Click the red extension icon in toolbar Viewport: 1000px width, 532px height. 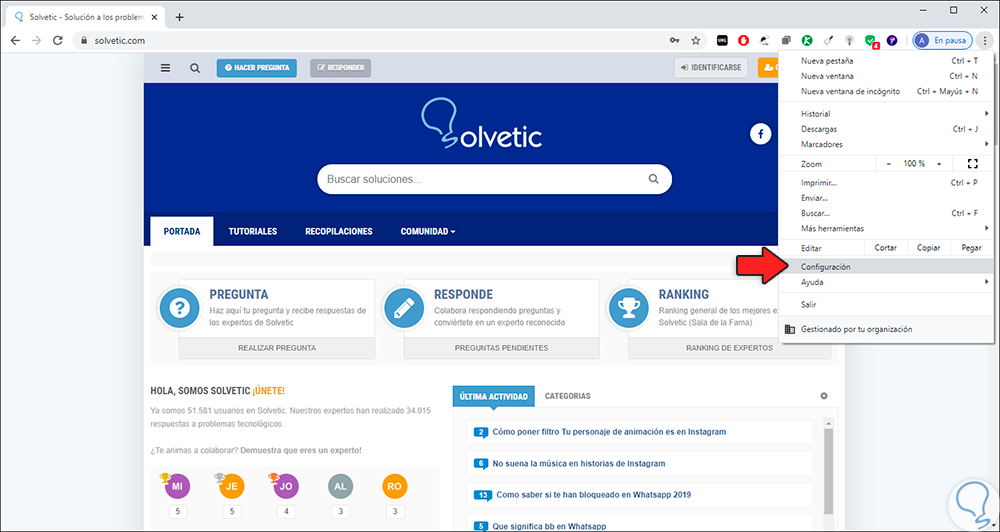(744, 40)
